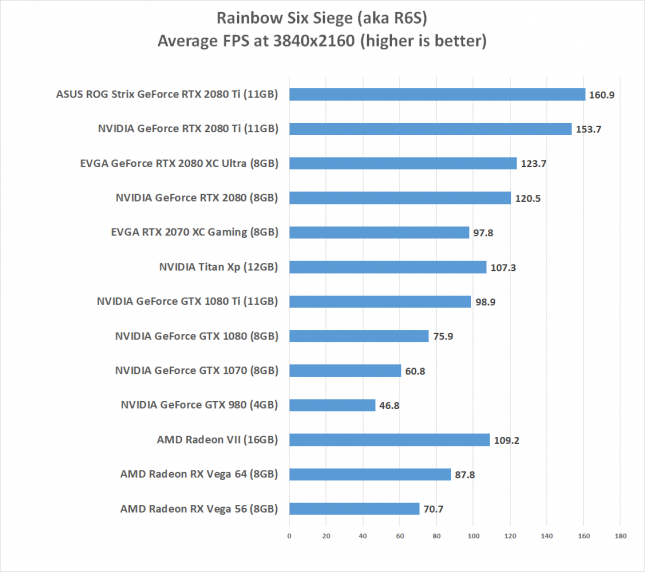
Task: Click the bar for GTX 980
Action: [332, 405]
